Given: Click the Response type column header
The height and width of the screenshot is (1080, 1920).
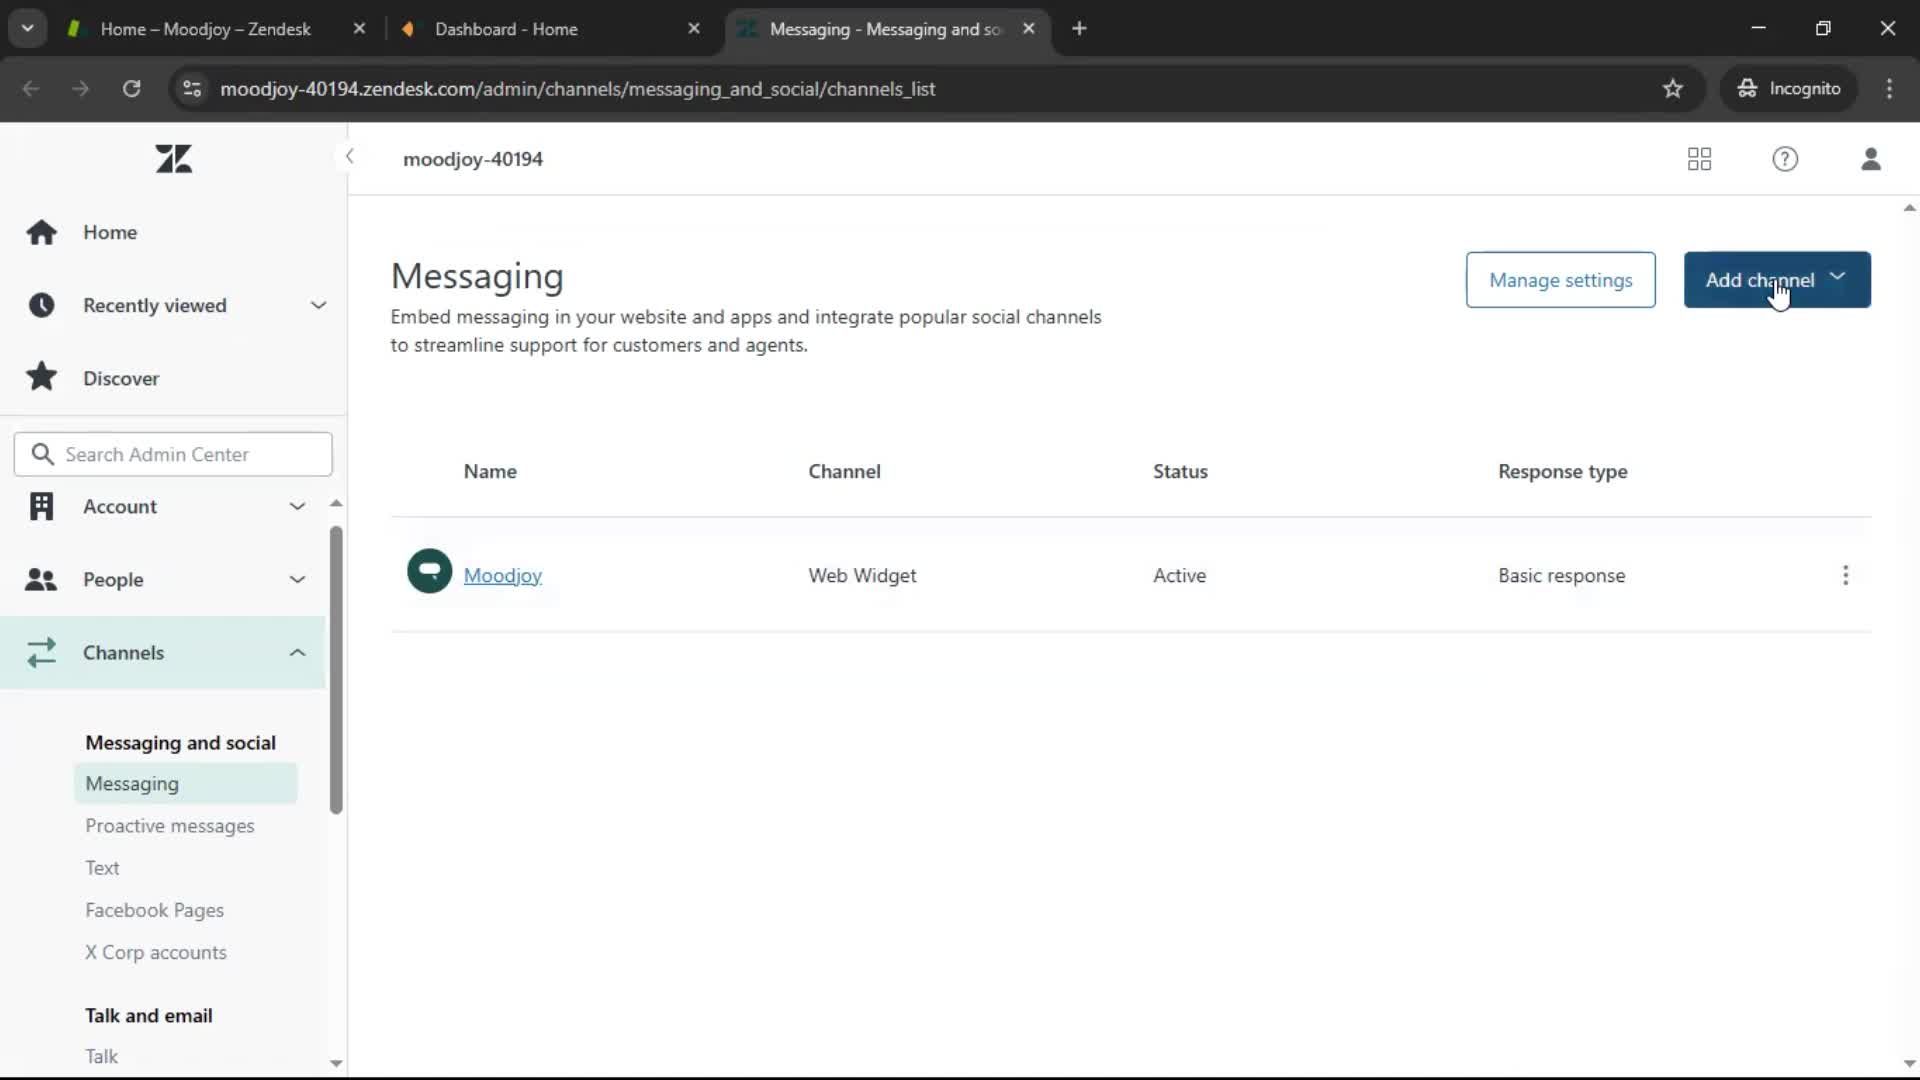Looking at the screenshot, I should tap(1562, 471).
